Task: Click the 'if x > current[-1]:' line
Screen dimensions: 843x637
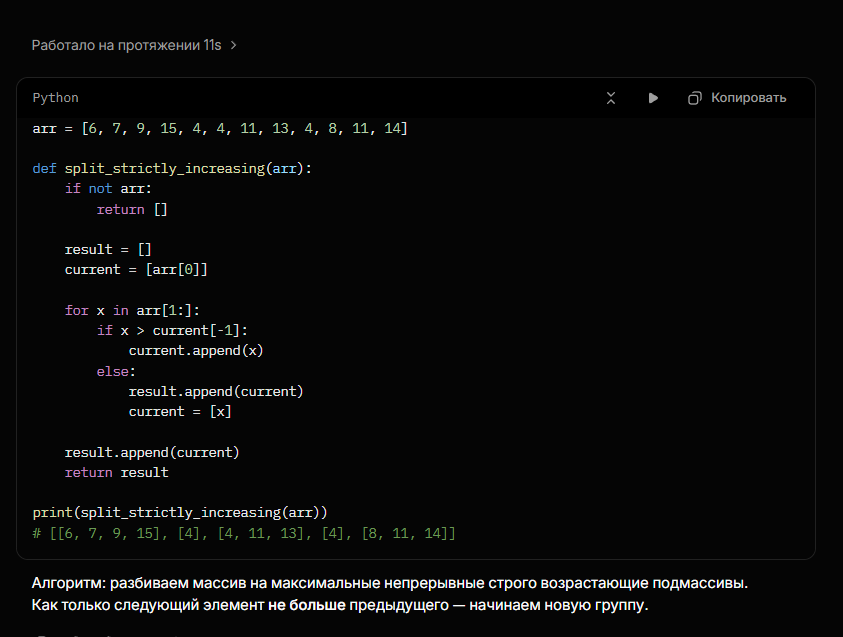Action: tap(172, 330)
